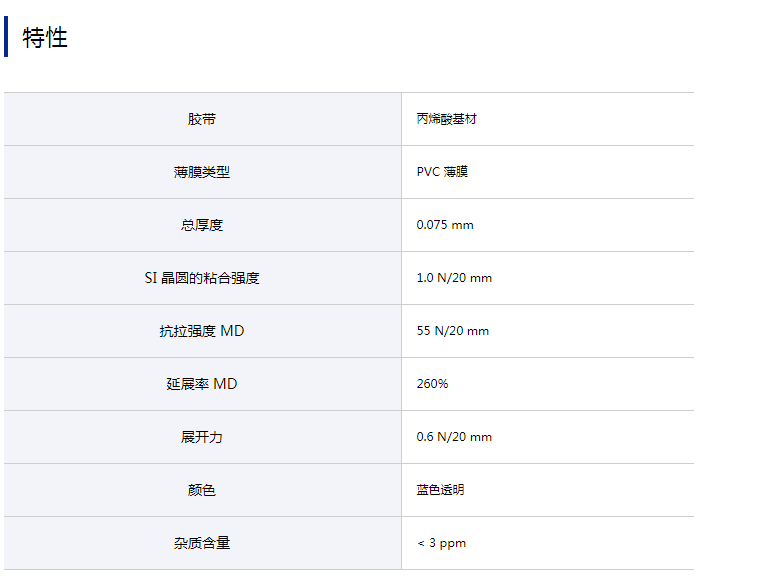Viewport: 760px width, 580px height.
Task: Select the 颜色 property label
Action: click(202, 490)
